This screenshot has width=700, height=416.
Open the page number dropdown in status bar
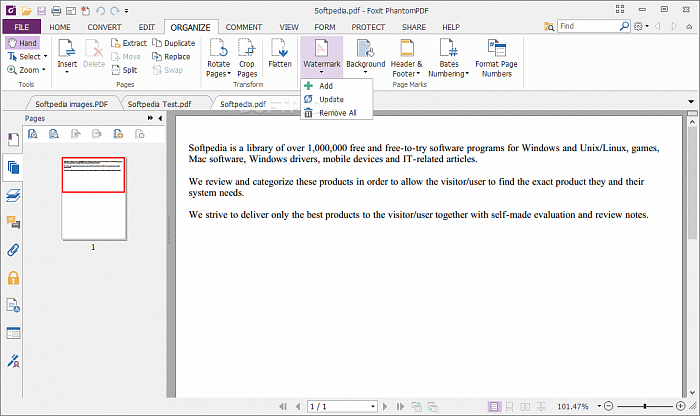tap(372, 407)
